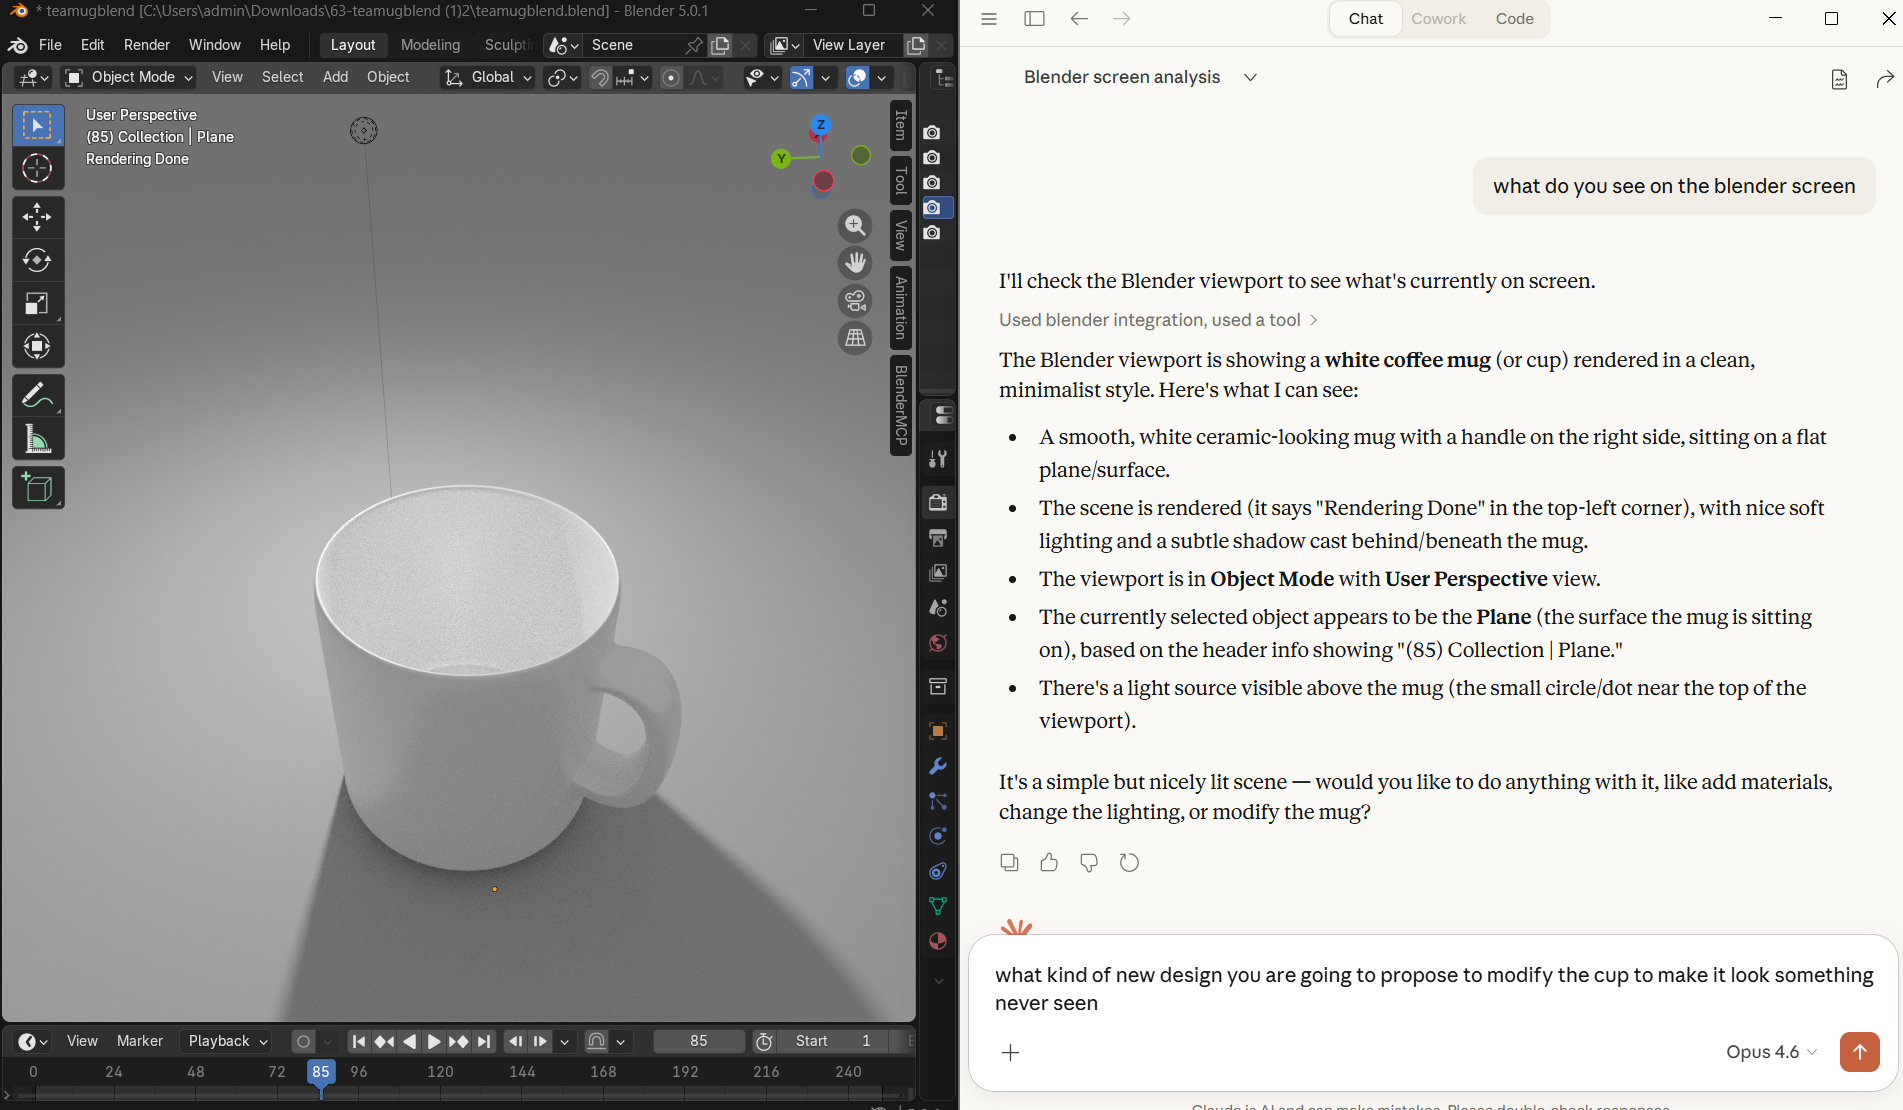Select the Rotate tool
1903x1110 pixels.
point(38,260)
